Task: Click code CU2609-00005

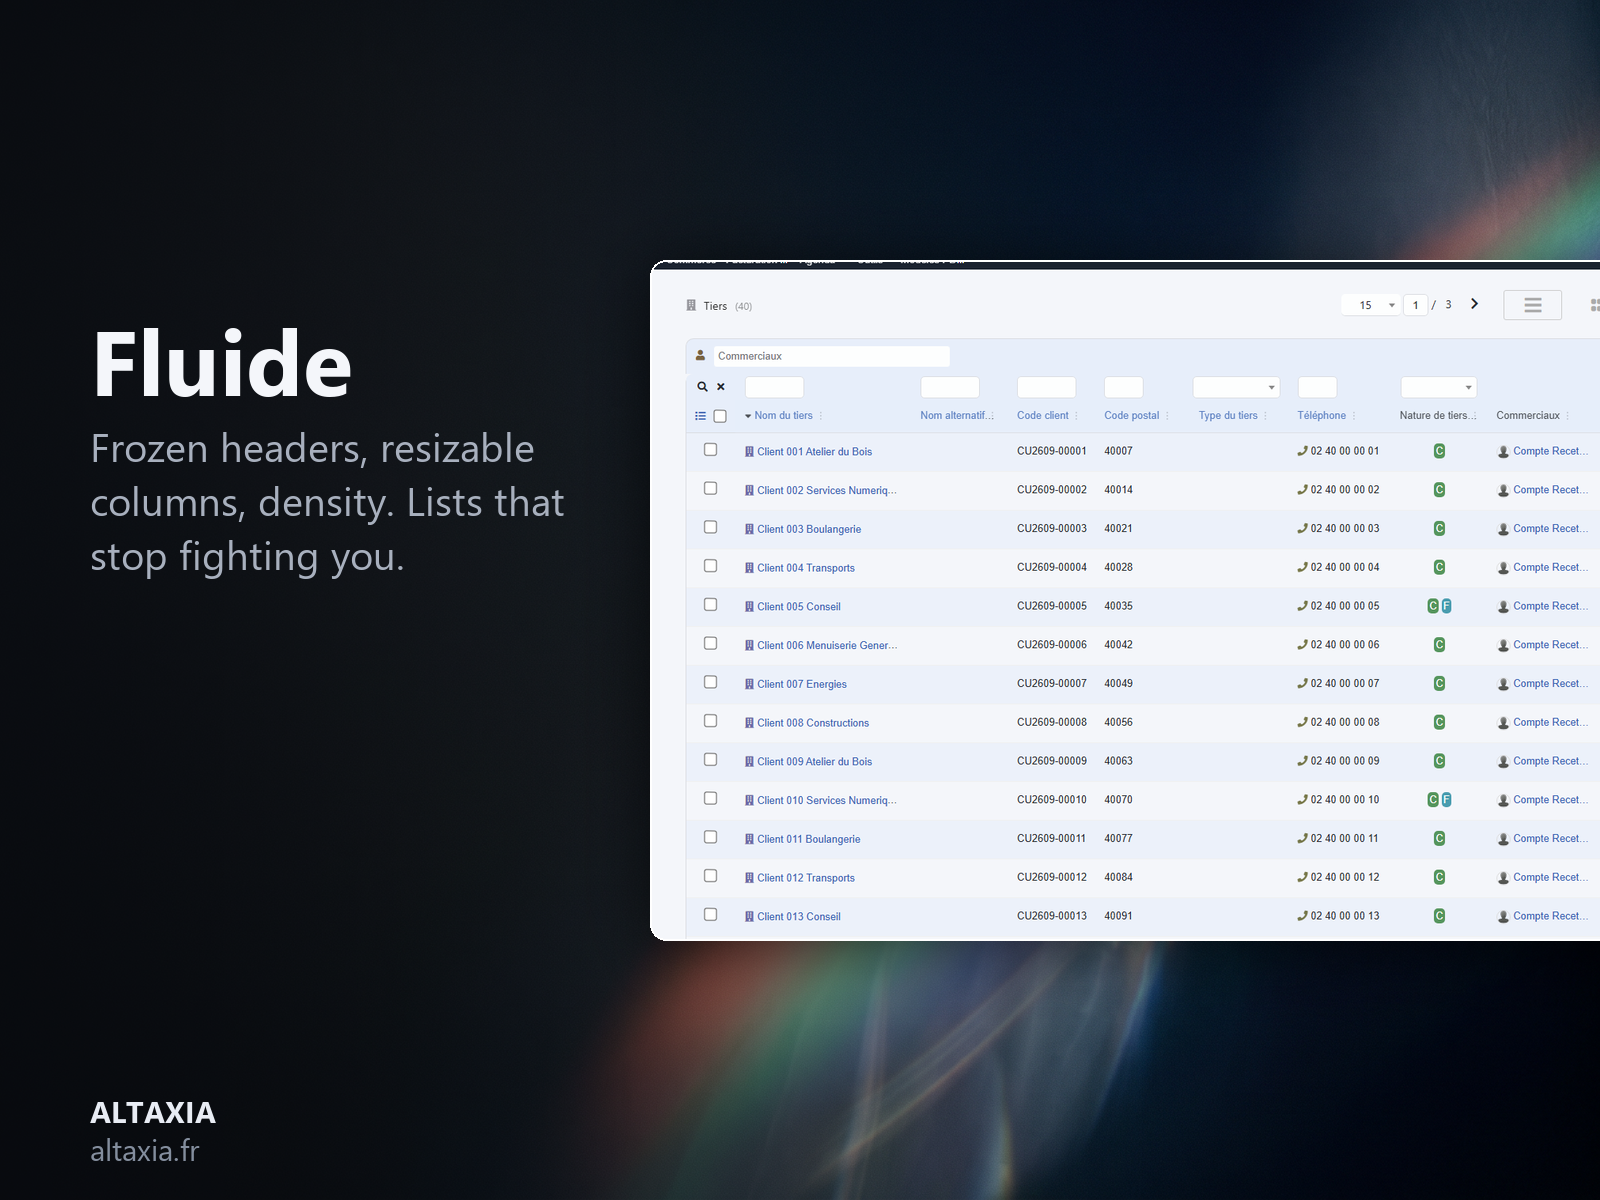Action: tap(1052, 606)
